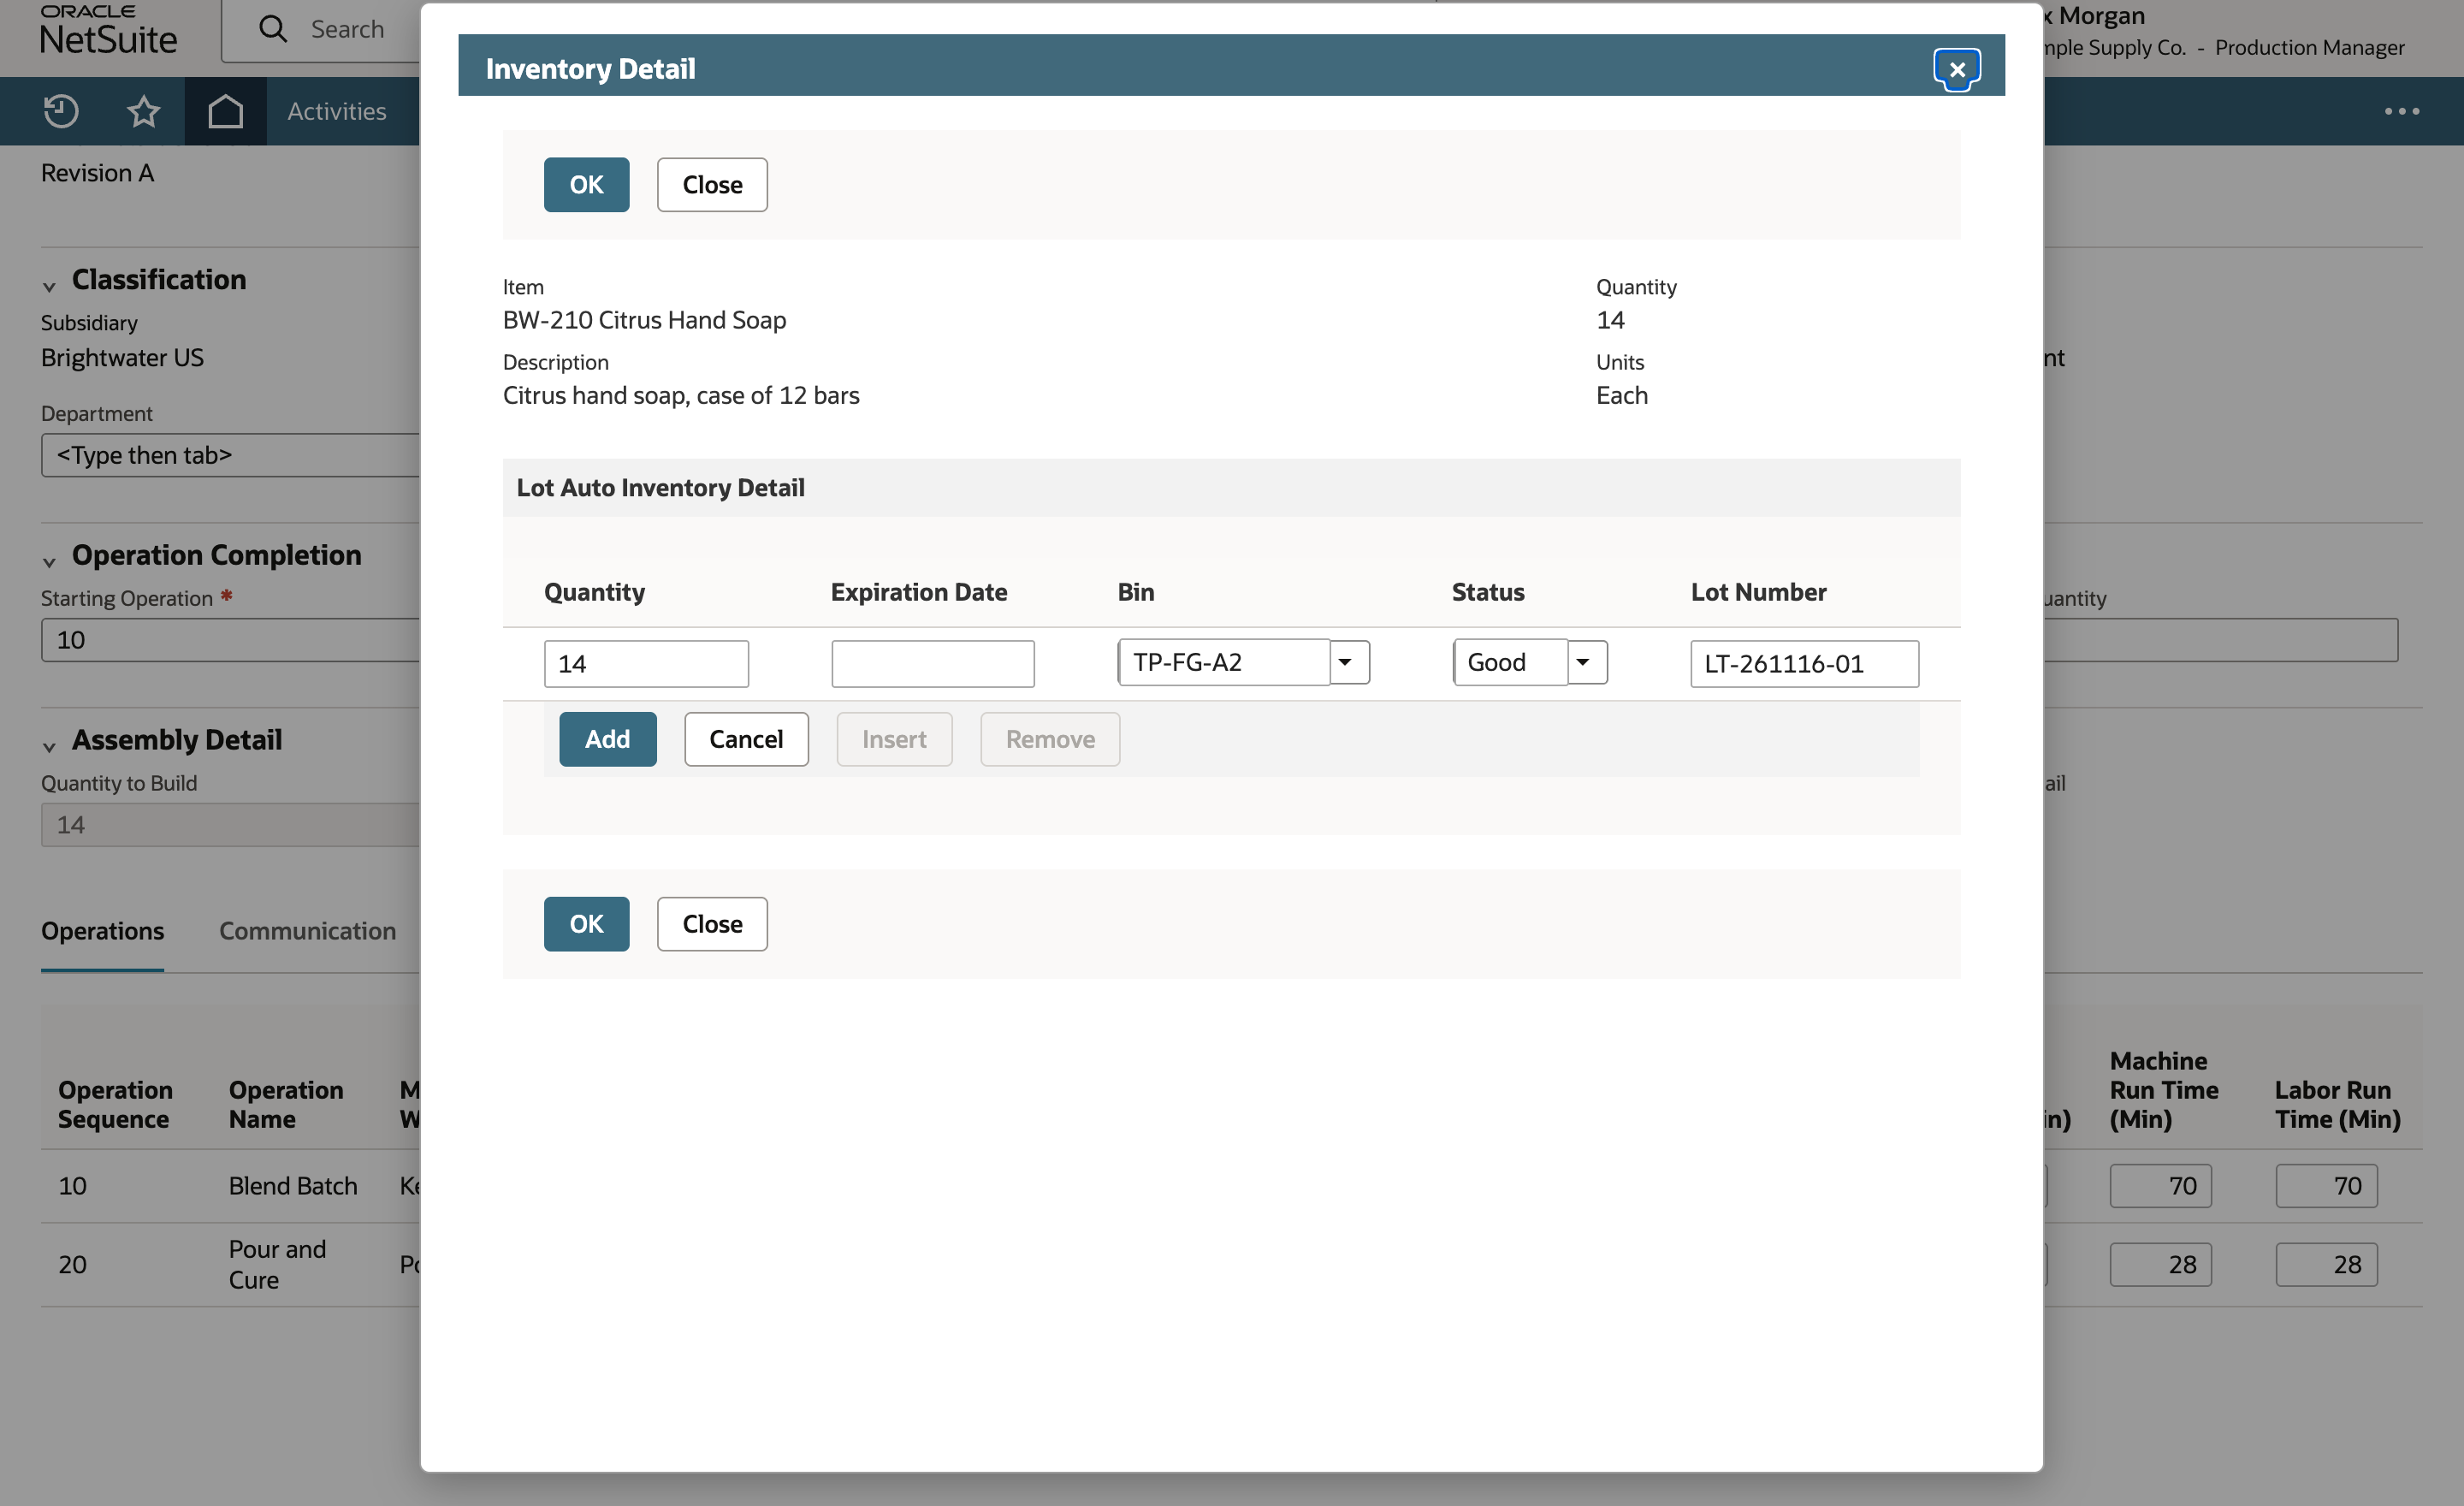Click the bottom OK button
2464x1506 pixels.
586,924
